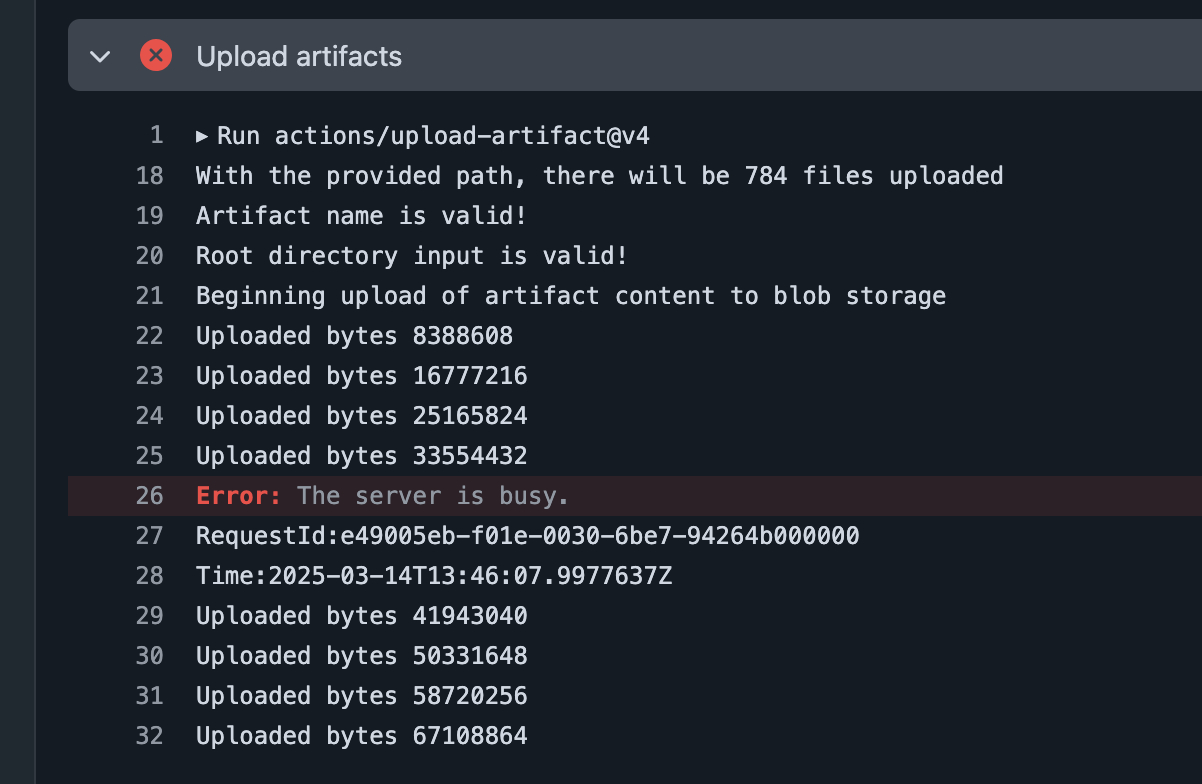Select log line number 25
The image size is (1202, 784).
tap(149, 456)
